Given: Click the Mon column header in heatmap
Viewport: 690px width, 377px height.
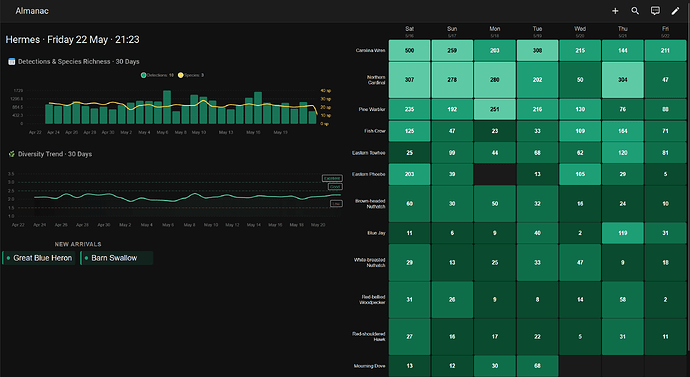Looking at the screenshot, I should 495,31.
